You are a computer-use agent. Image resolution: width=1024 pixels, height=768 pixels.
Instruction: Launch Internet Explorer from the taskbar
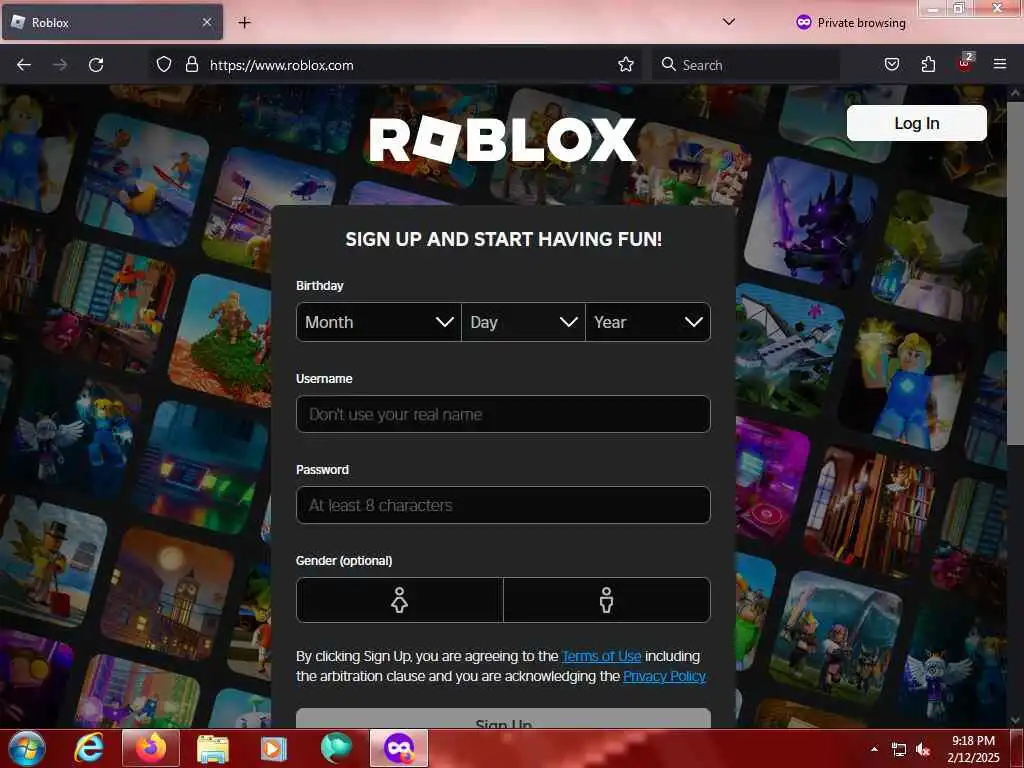pyautogui.click(x=89, y=748)
